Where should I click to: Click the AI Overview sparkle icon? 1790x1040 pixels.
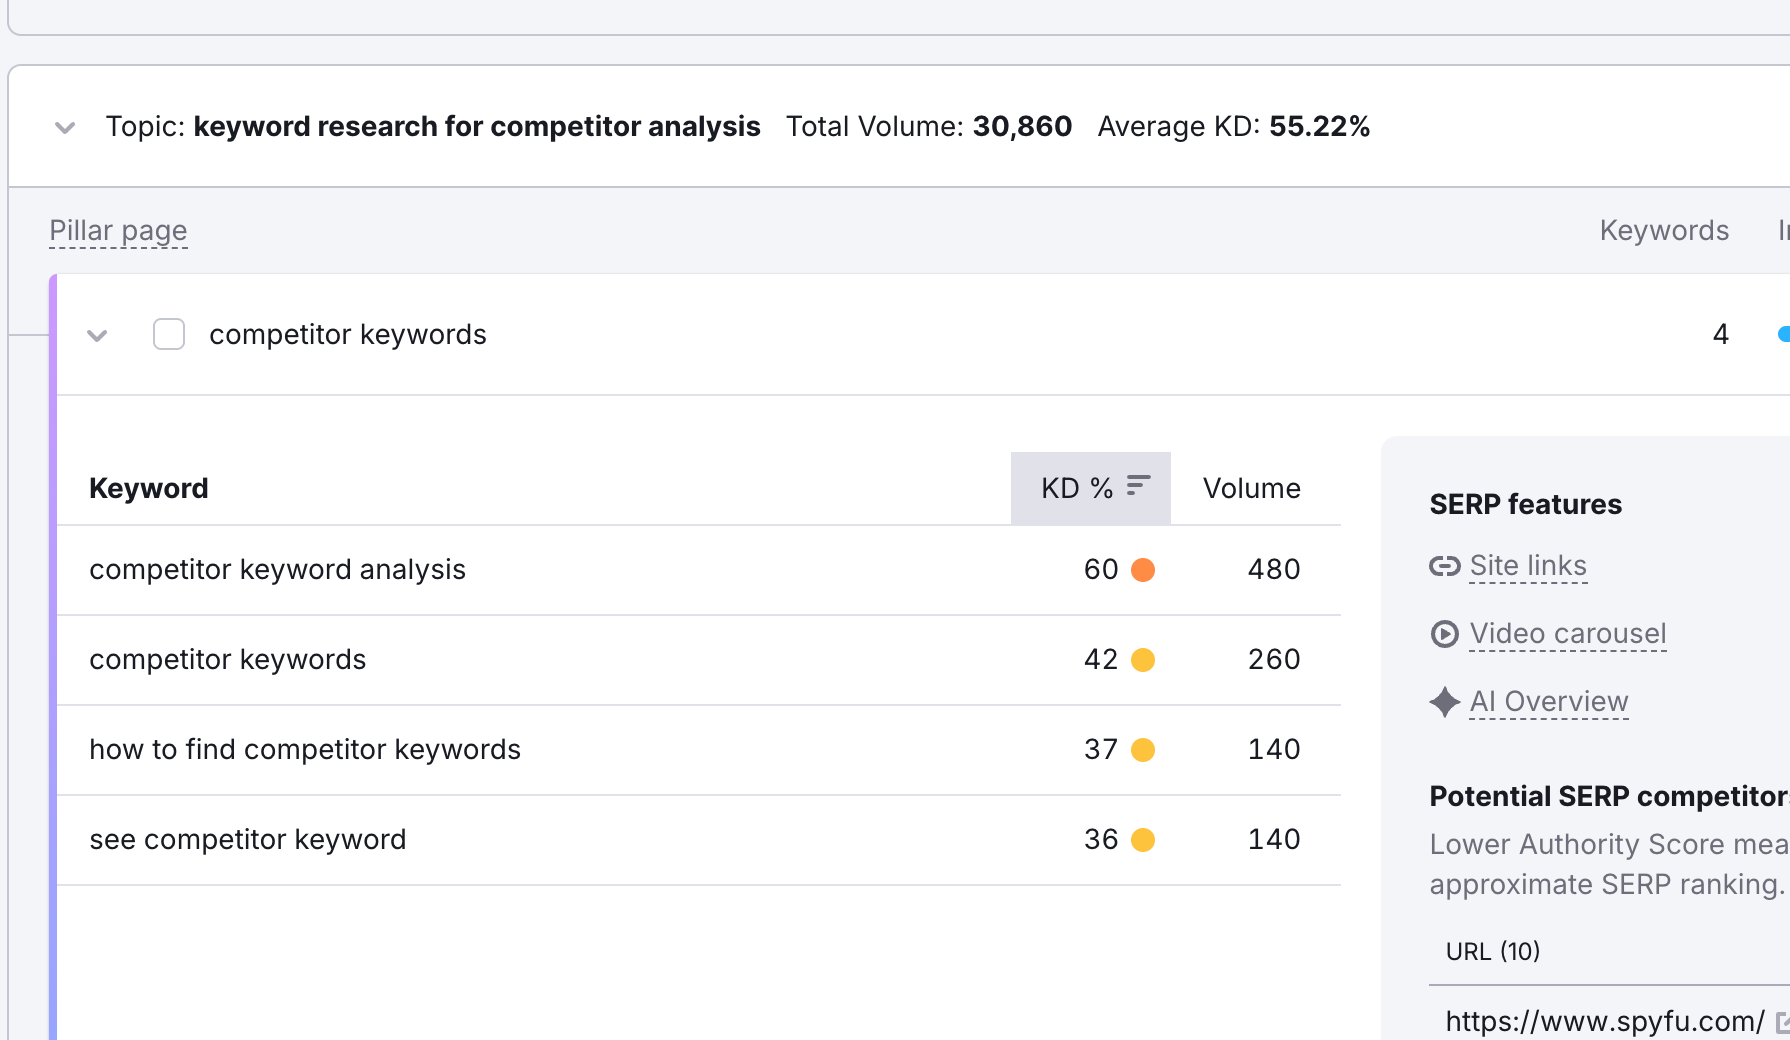point(1444,702)
